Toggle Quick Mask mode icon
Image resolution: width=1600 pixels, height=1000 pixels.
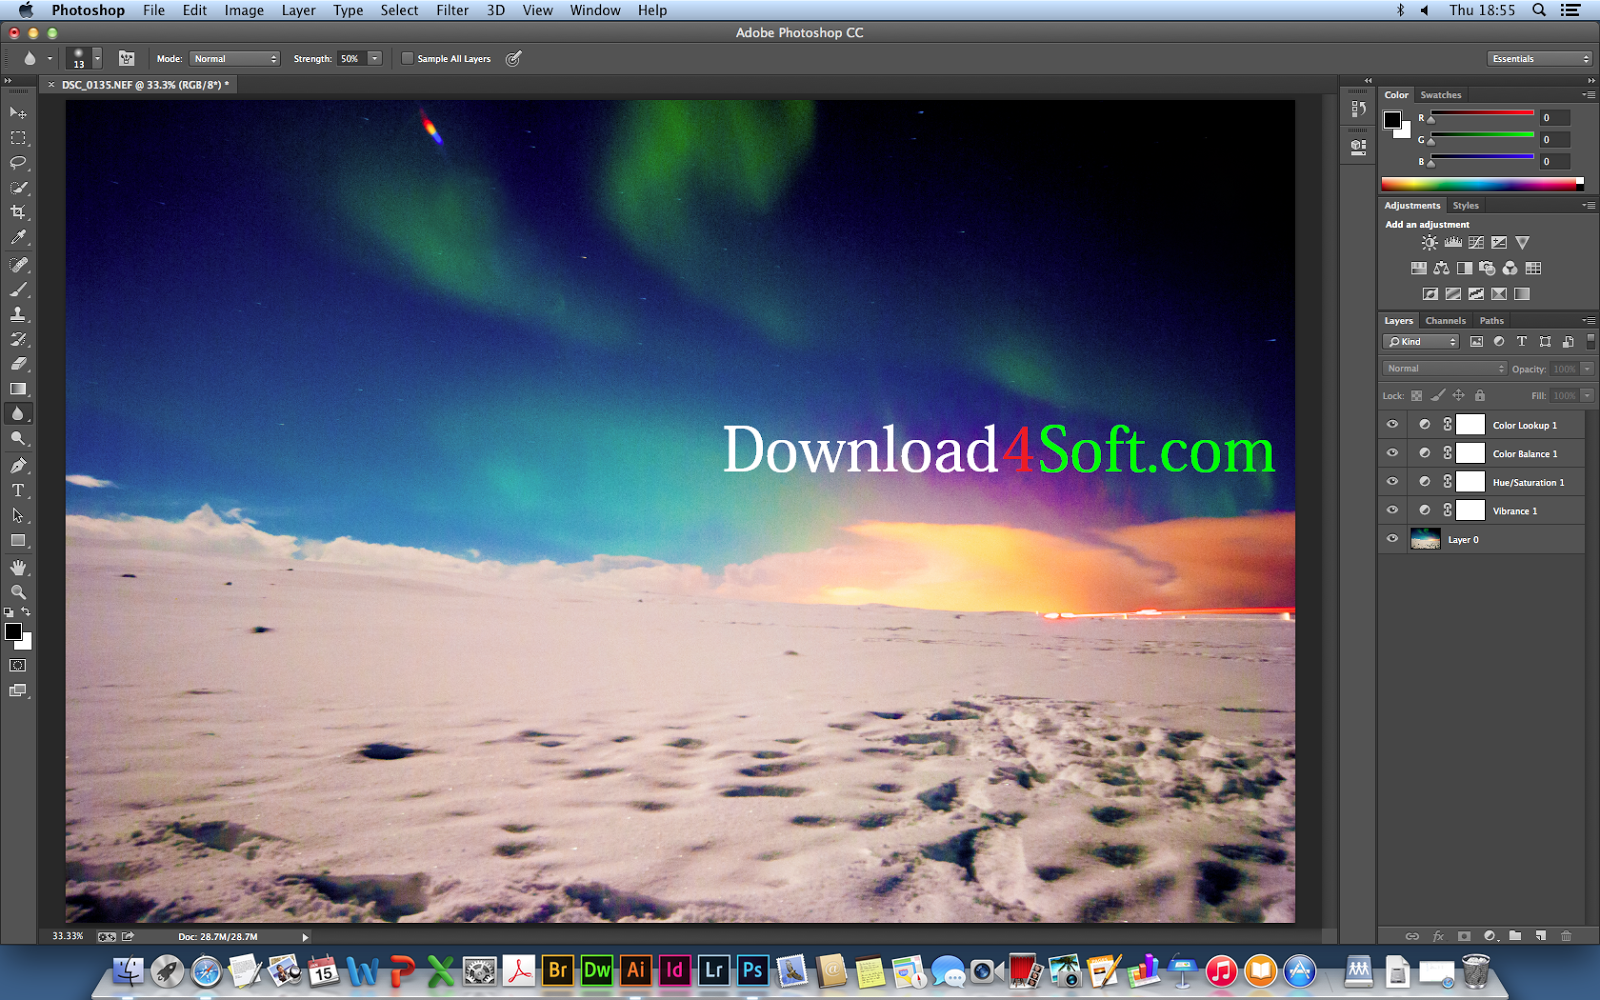click(x=18, y=665)
